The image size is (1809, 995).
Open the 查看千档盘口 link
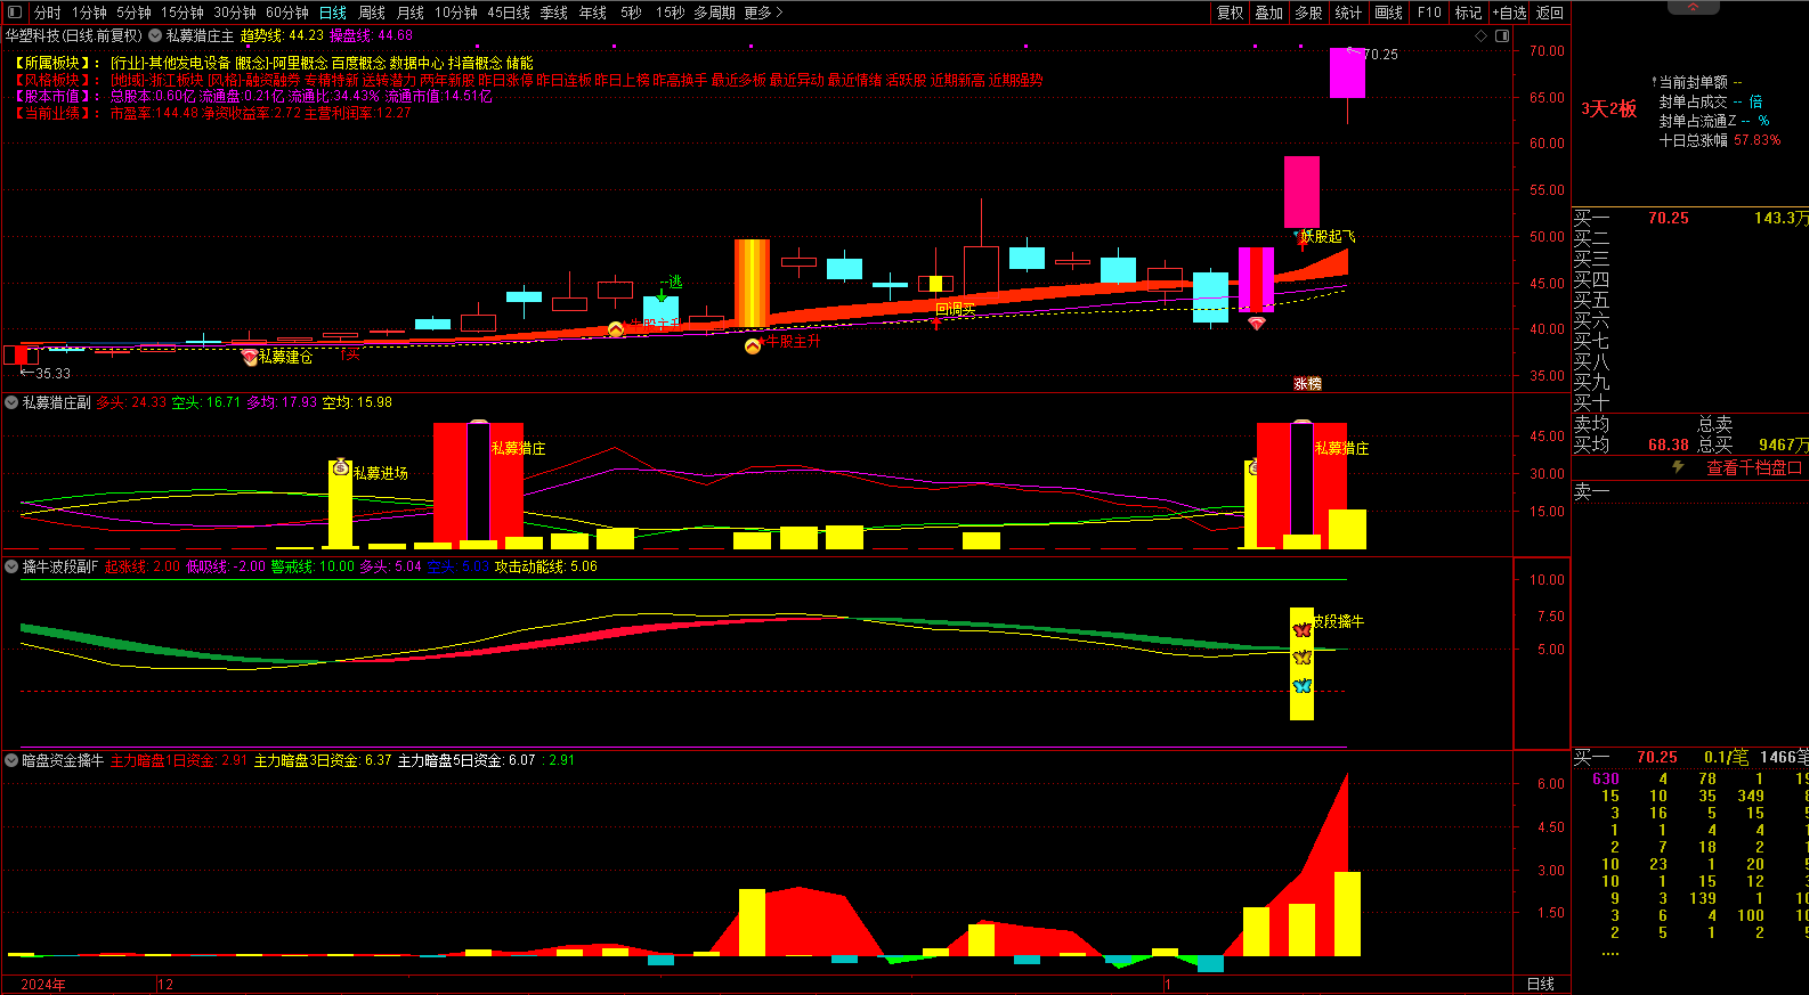pyautogui.click(x=1753, y=468)
